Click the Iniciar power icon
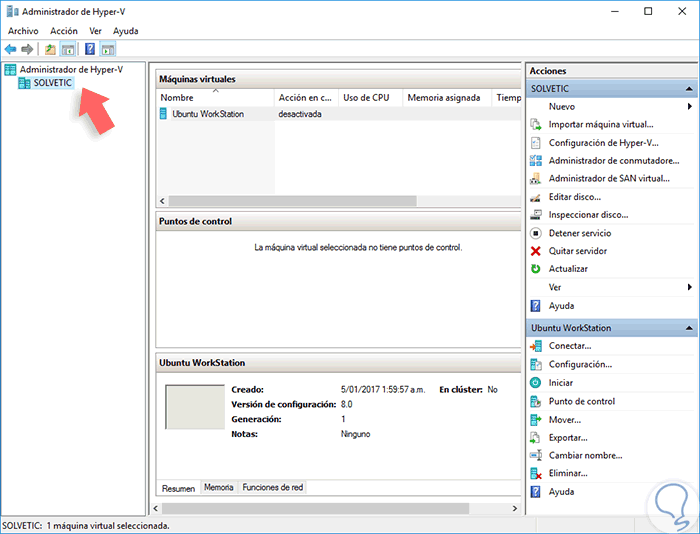The height and width of the screenshot is (534, 700). (x=536, y=383)
